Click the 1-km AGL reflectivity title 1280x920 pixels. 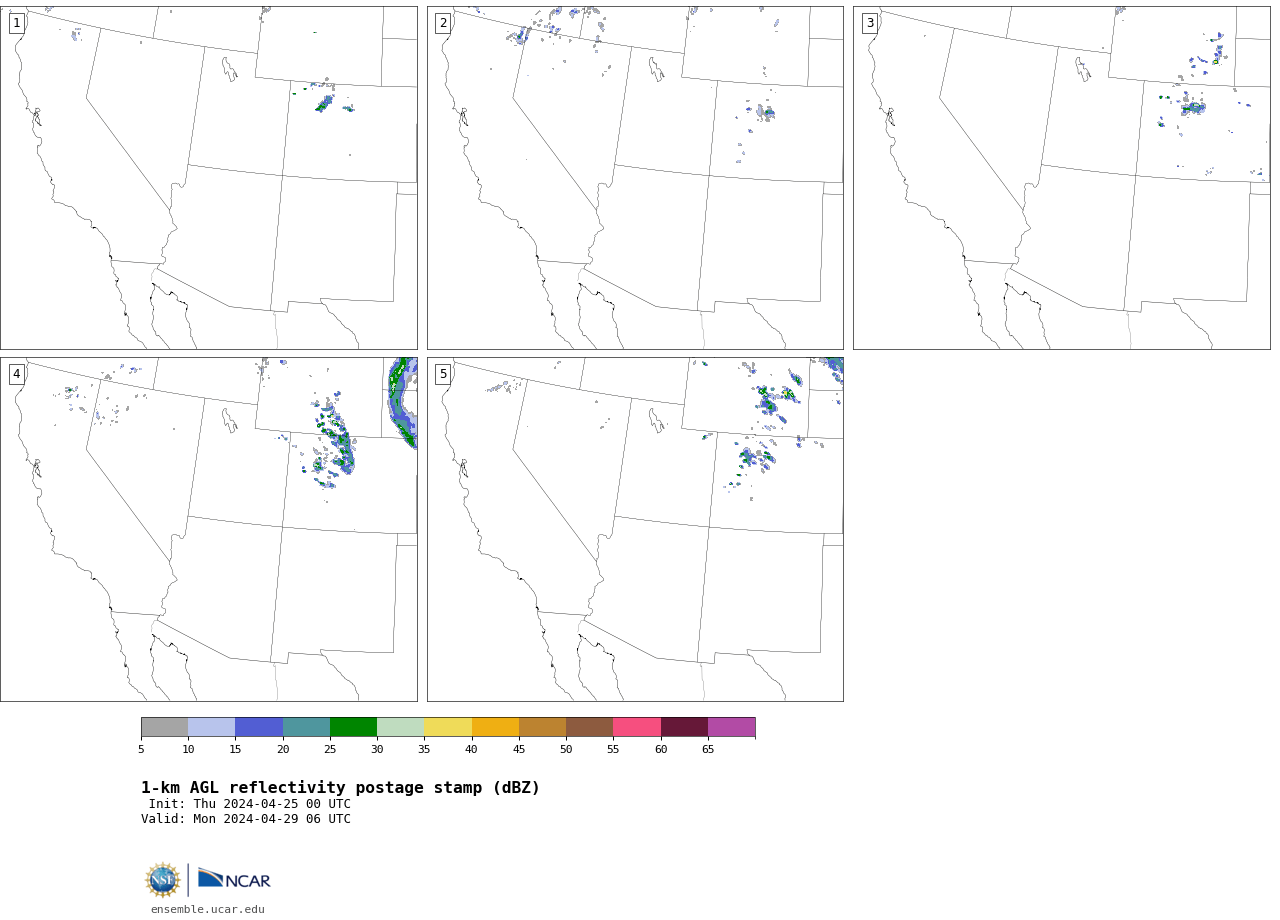[340, 788]
